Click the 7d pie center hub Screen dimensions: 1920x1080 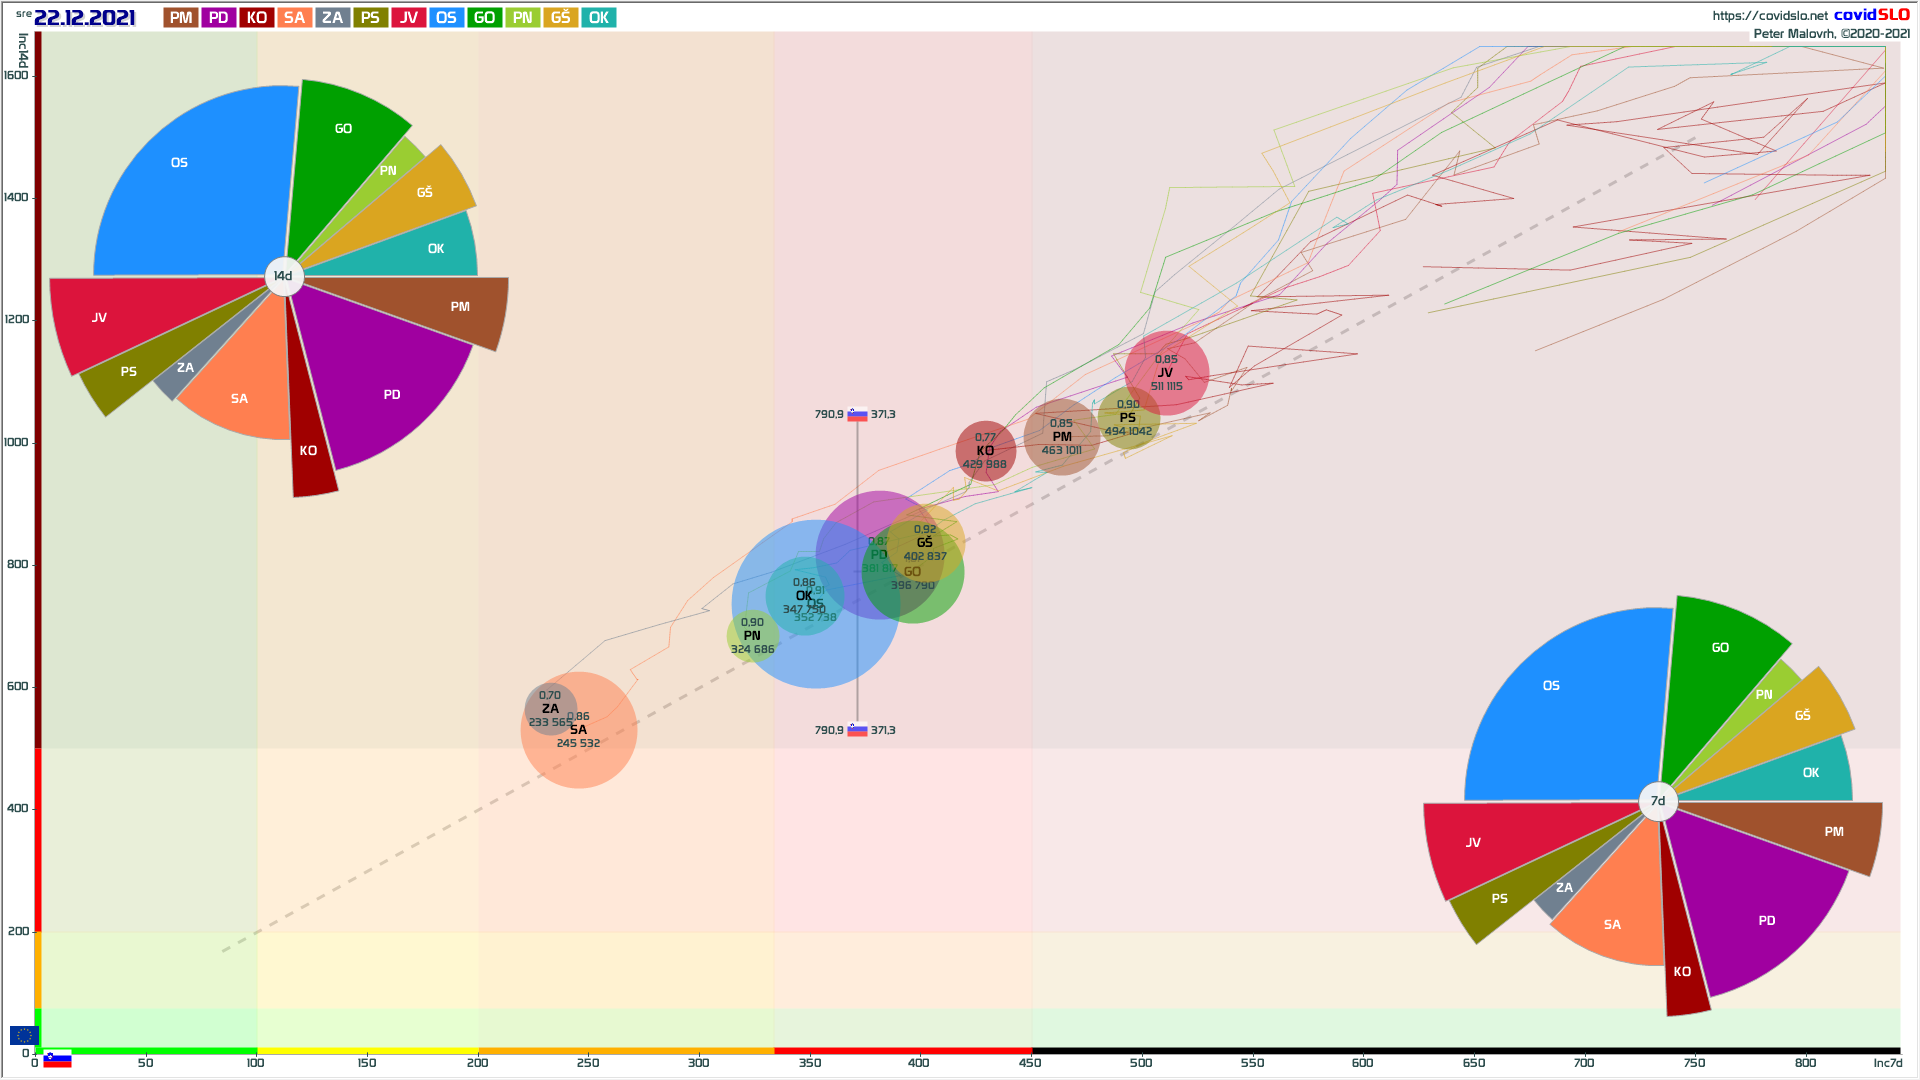pyautogui.click(x=1658, y=801)
